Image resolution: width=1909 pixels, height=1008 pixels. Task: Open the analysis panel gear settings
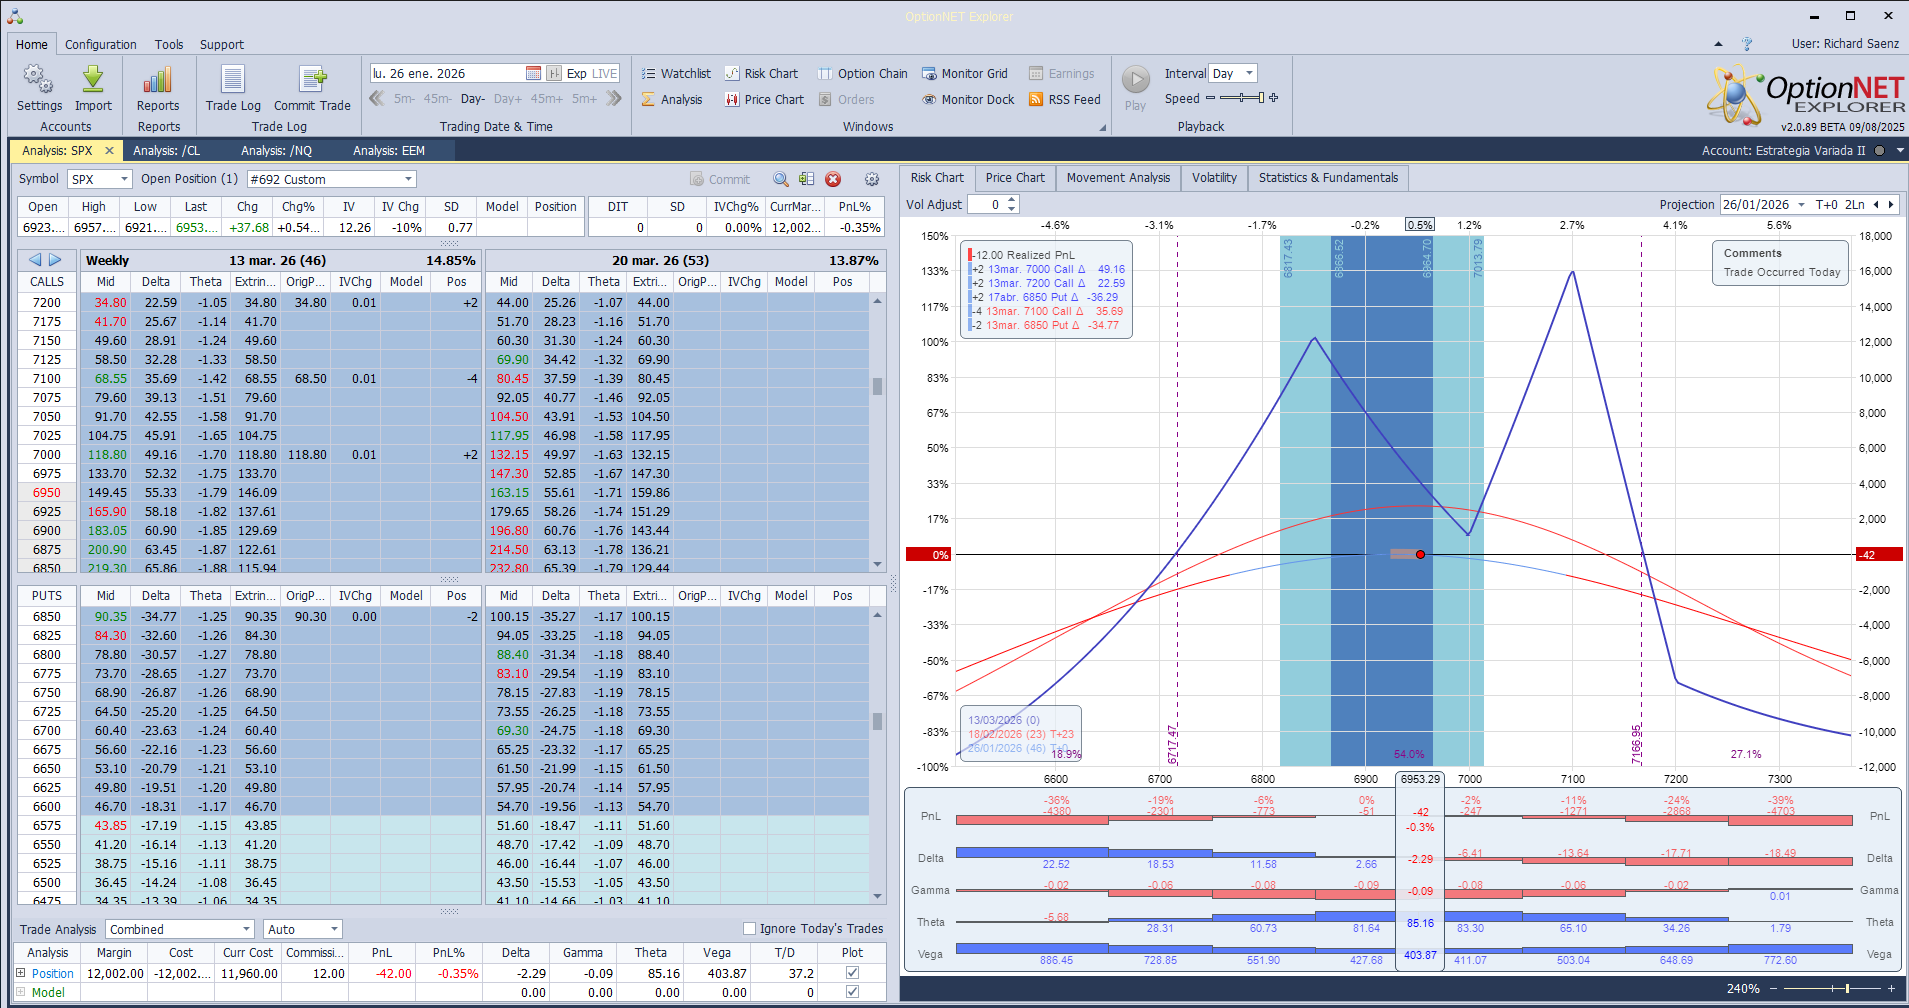tap(872, 179)
